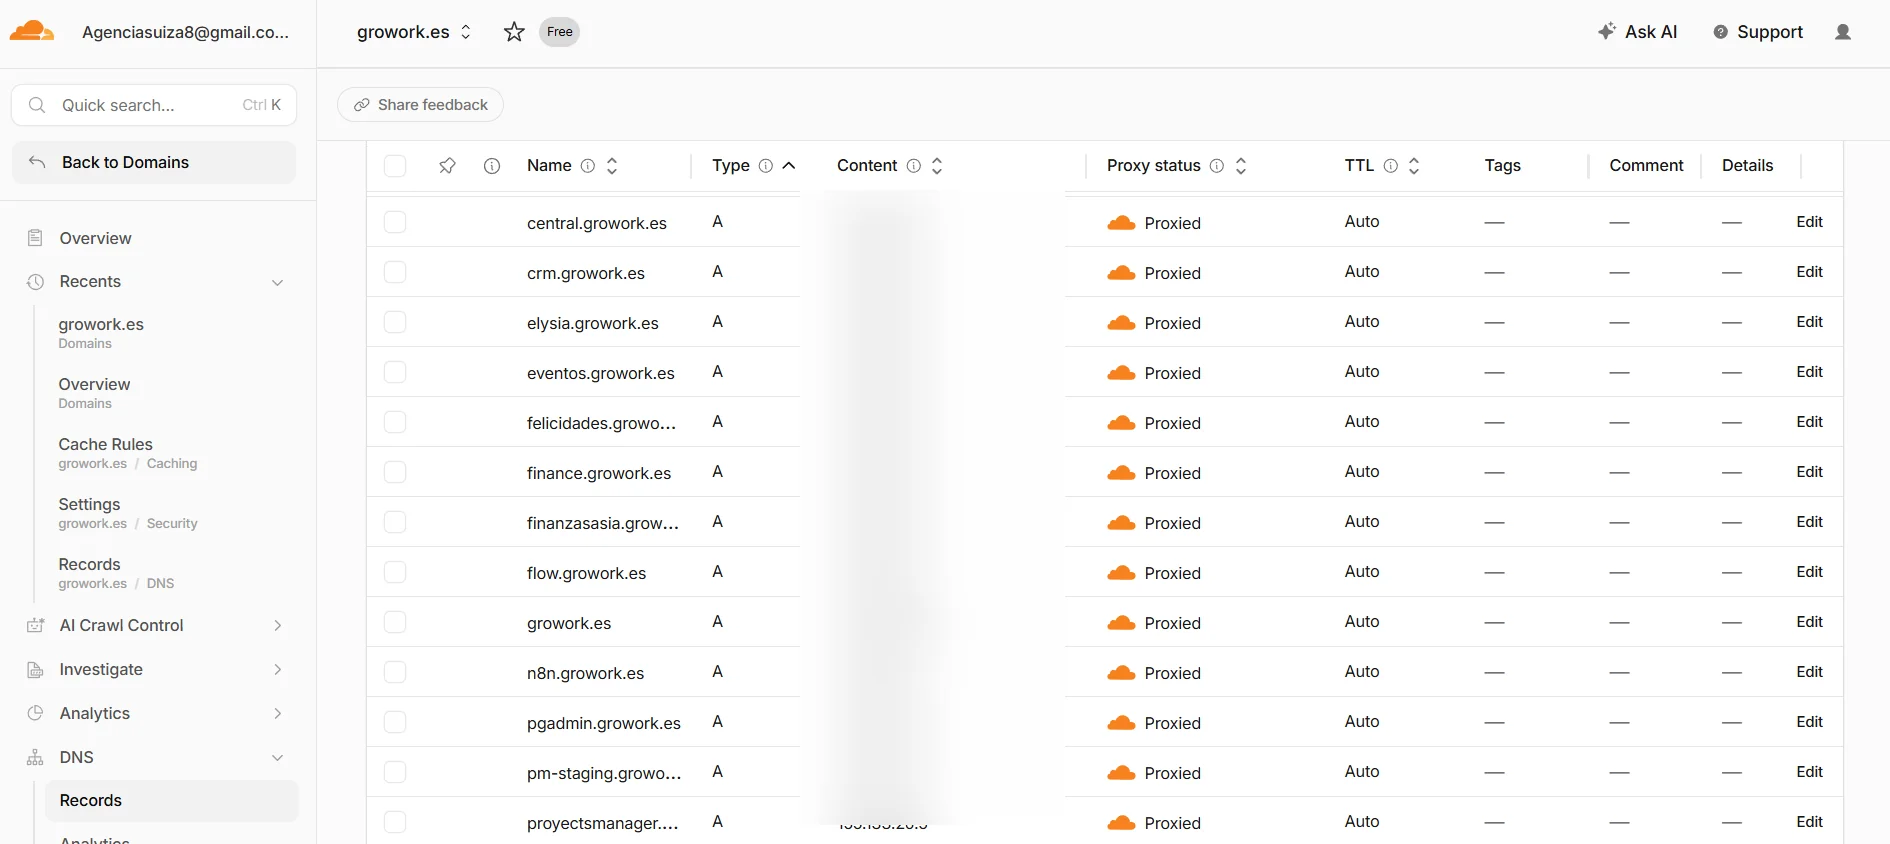This screenshot has width=1890, height=844.
Task: Check the finance.growork.es record
Action: coord(395,472)
